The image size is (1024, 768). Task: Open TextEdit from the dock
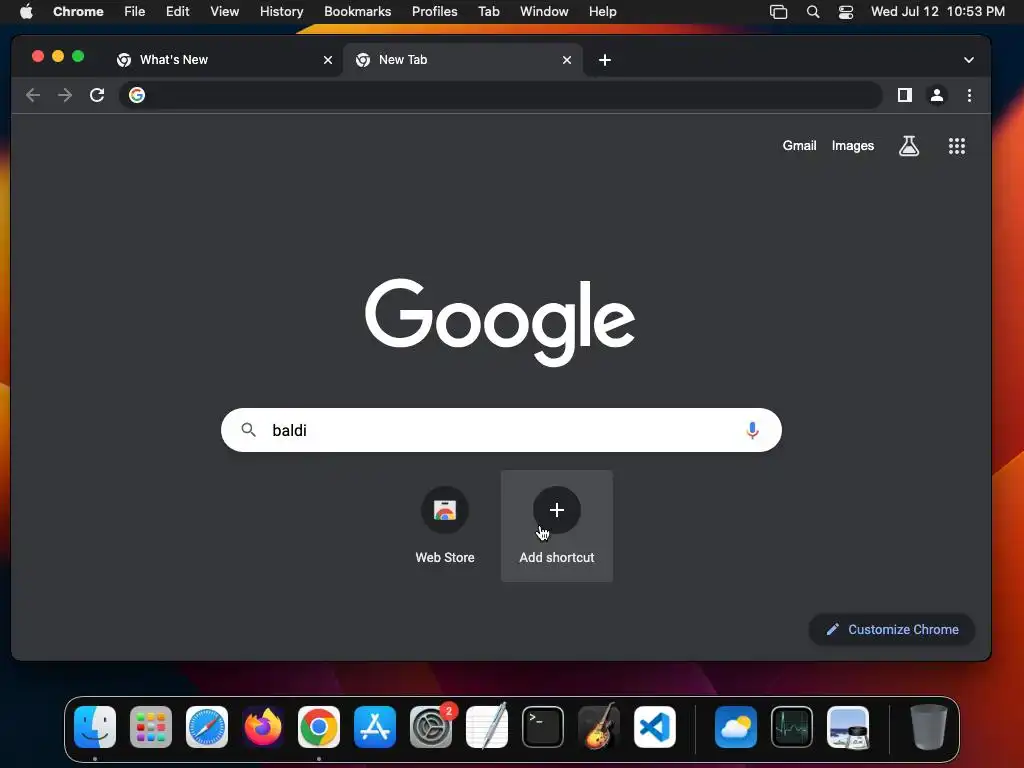click(x=487, y=727)
